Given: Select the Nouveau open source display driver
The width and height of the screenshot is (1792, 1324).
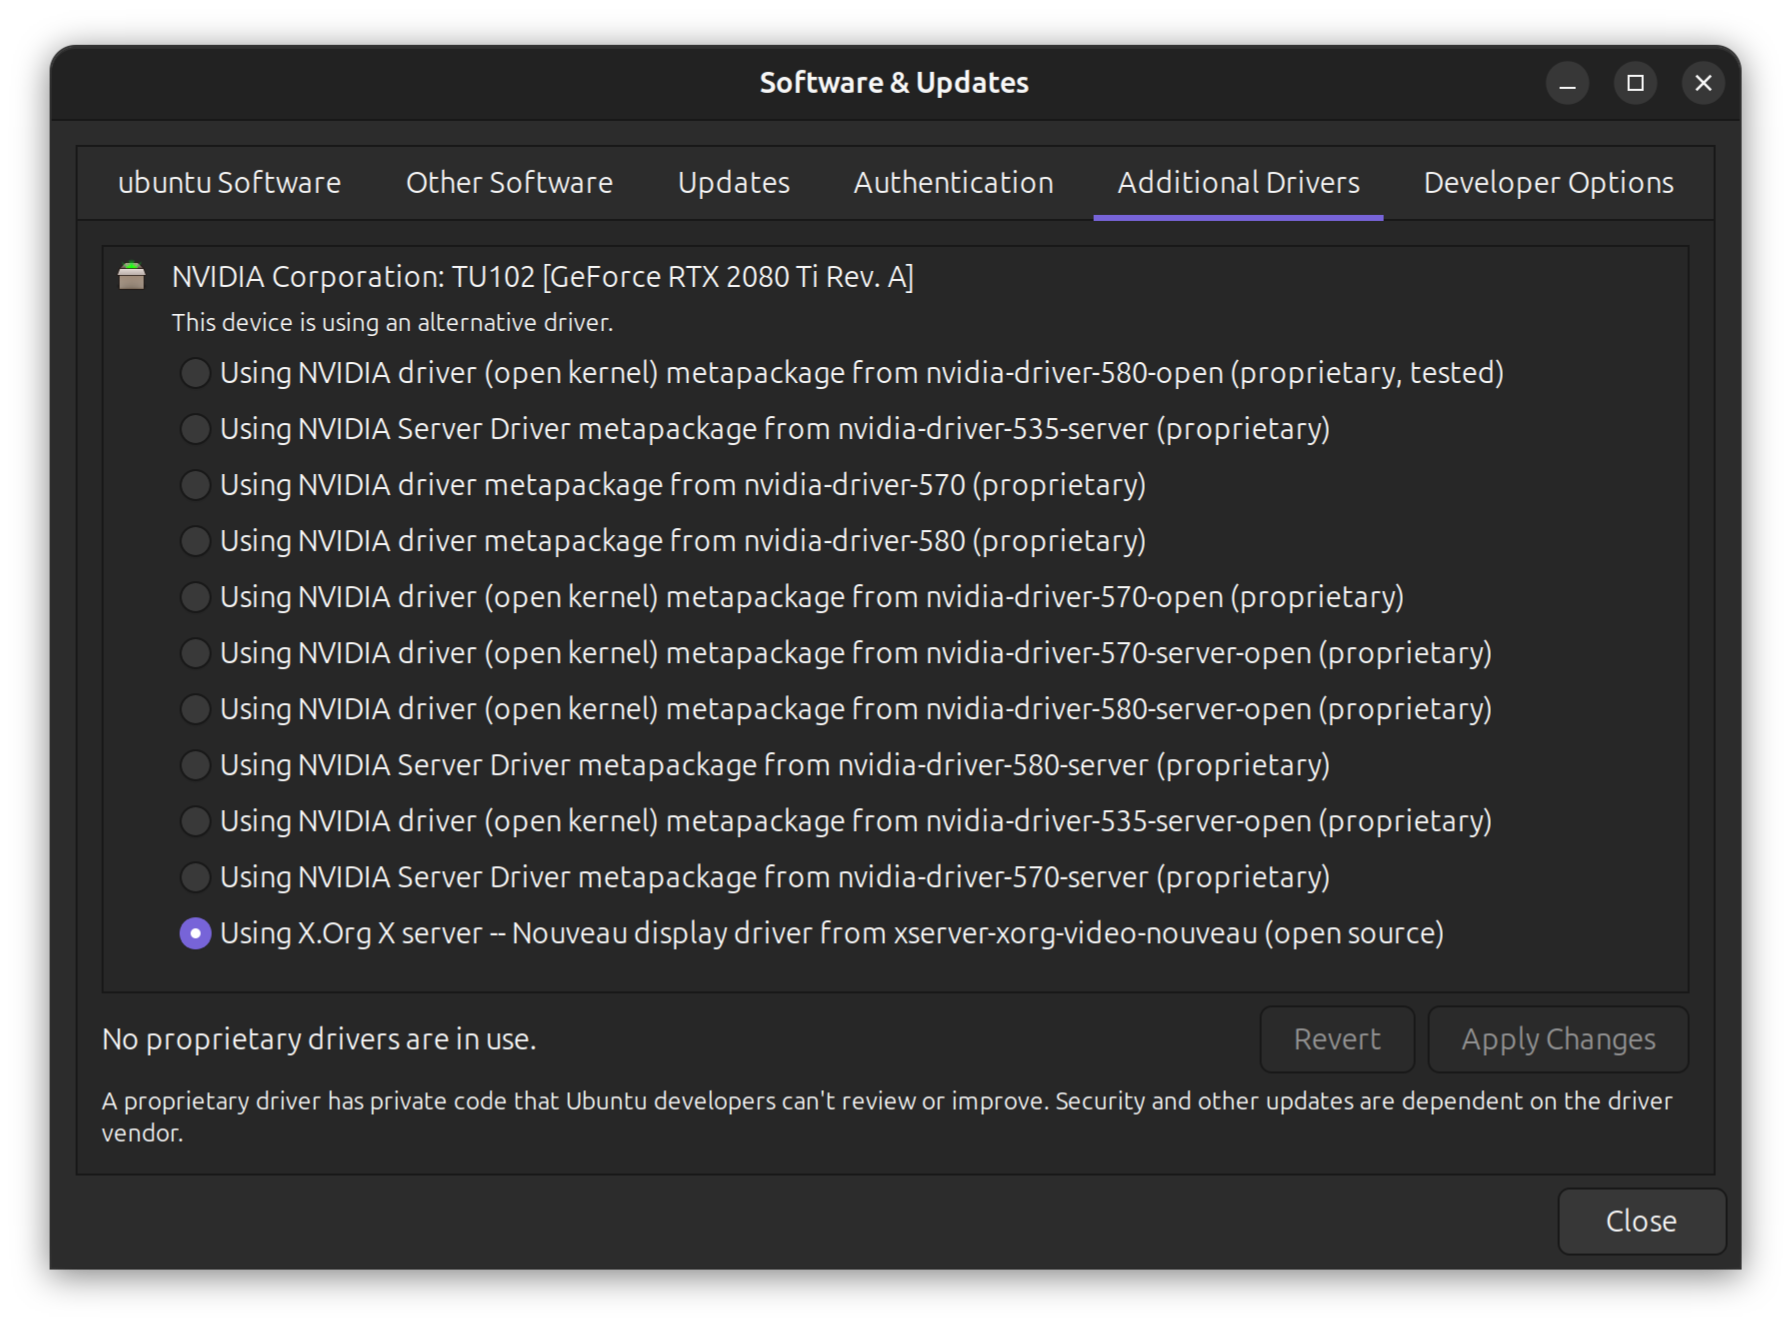Looking at the screenshot, I should pyautogui.click(x=195, y=933).
